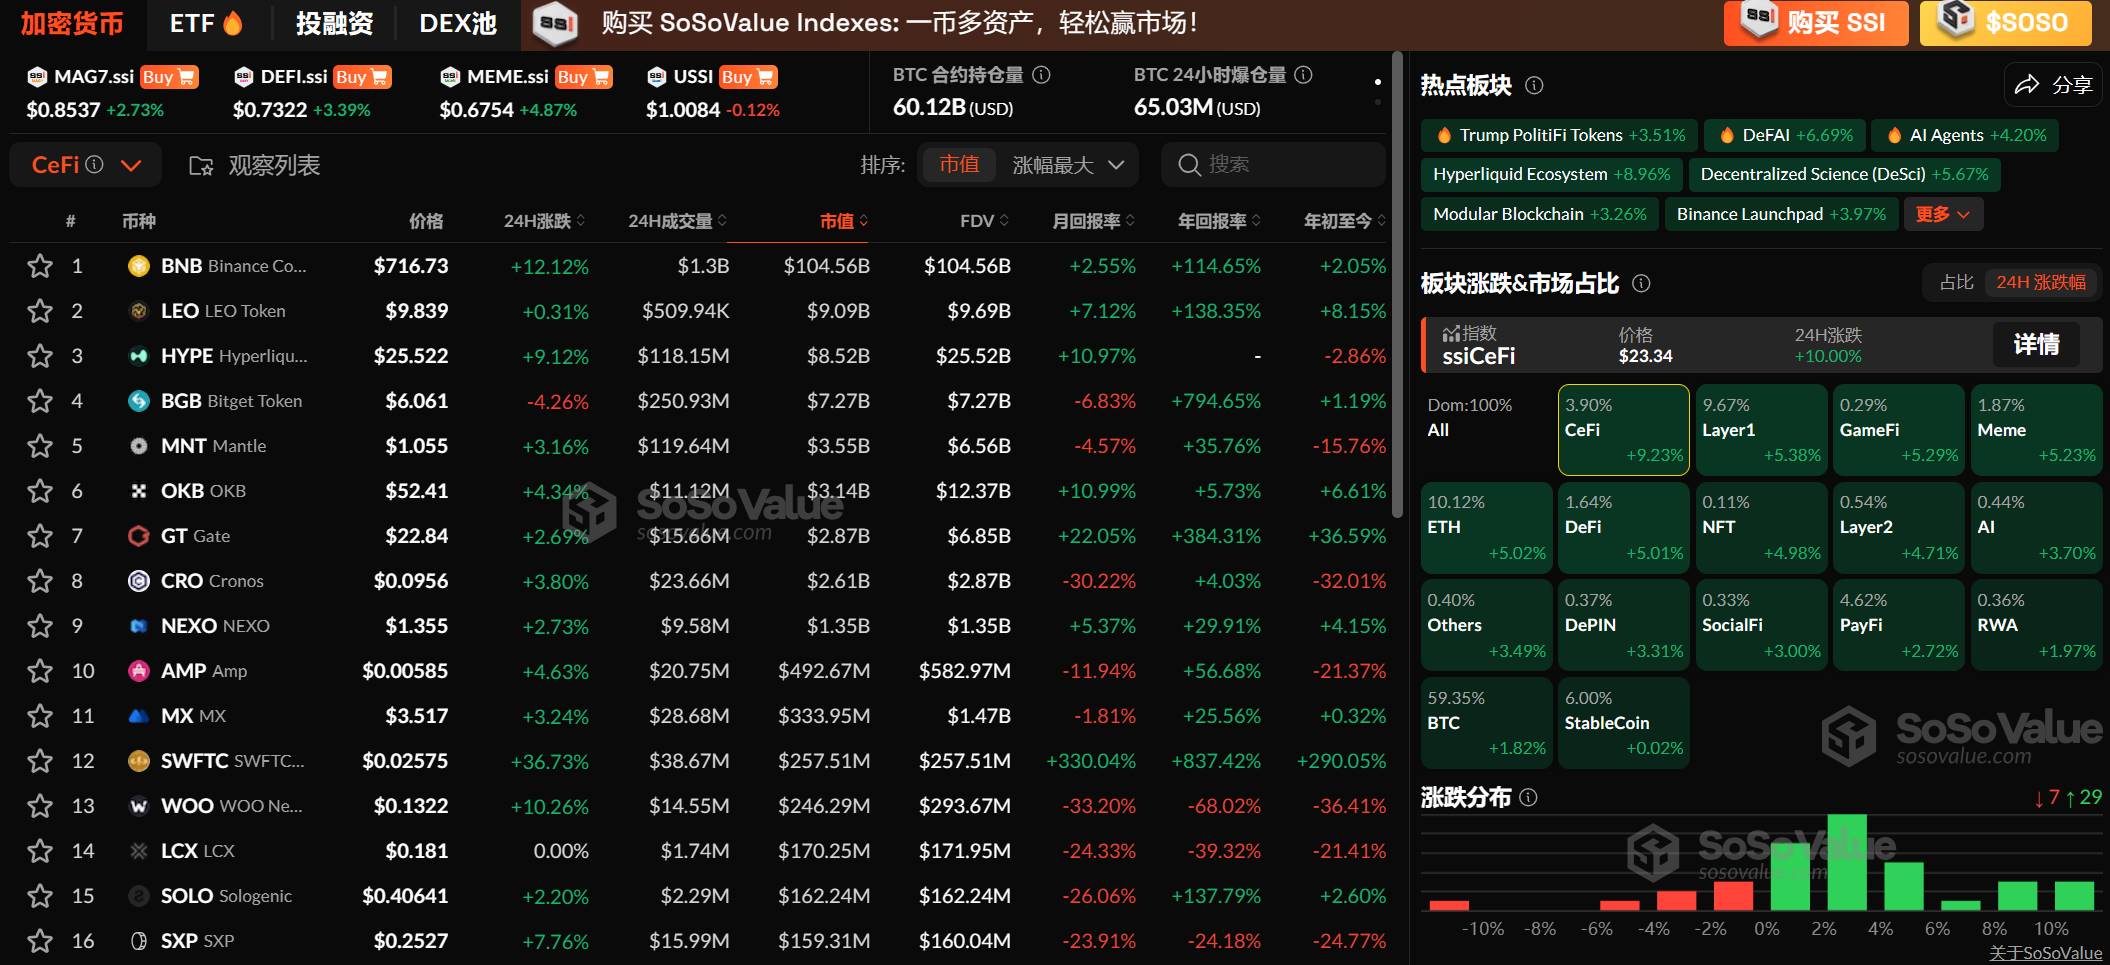Click the AMP coin logo
Viewport: 2110px width, 965px height.
point(139,671)
